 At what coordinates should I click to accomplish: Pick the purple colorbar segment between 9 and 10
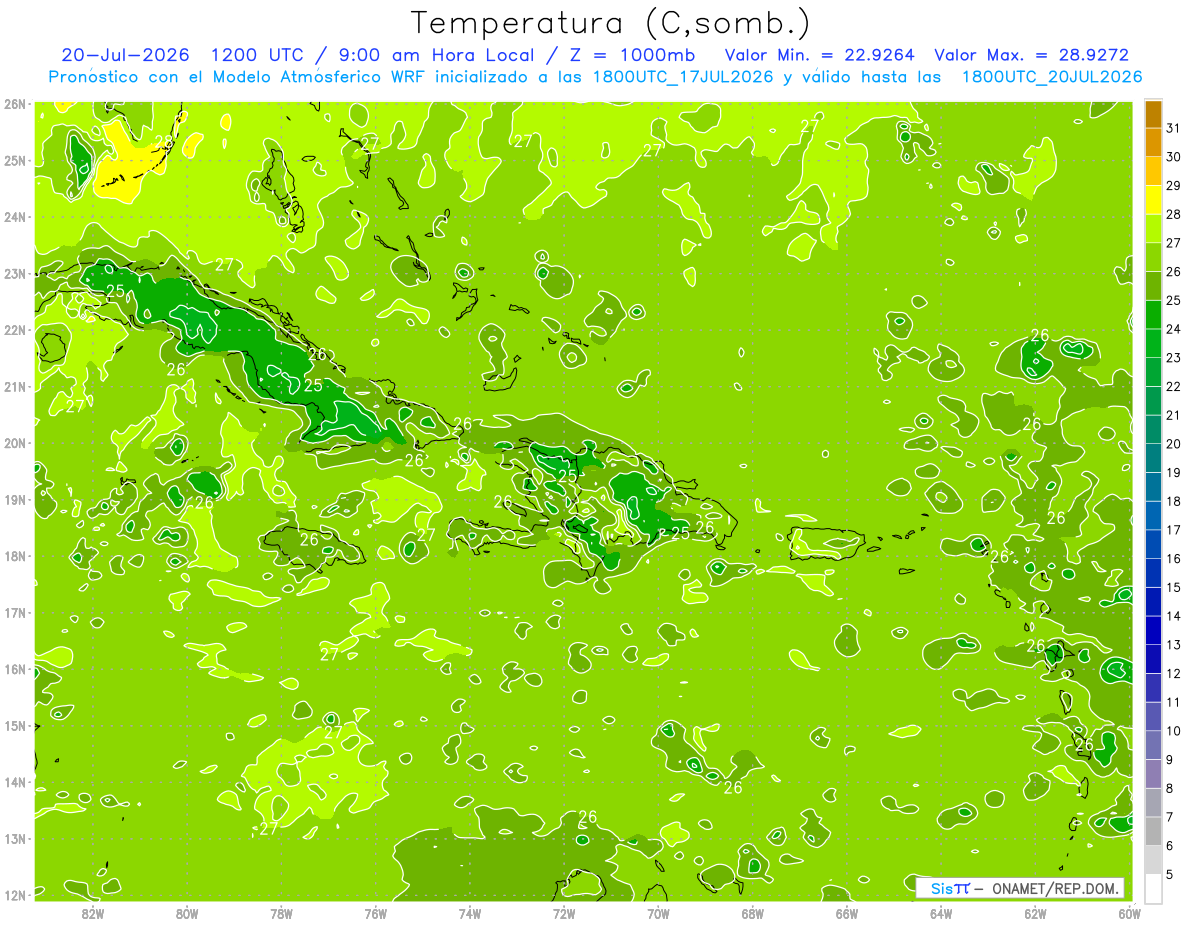point(1153,745)
